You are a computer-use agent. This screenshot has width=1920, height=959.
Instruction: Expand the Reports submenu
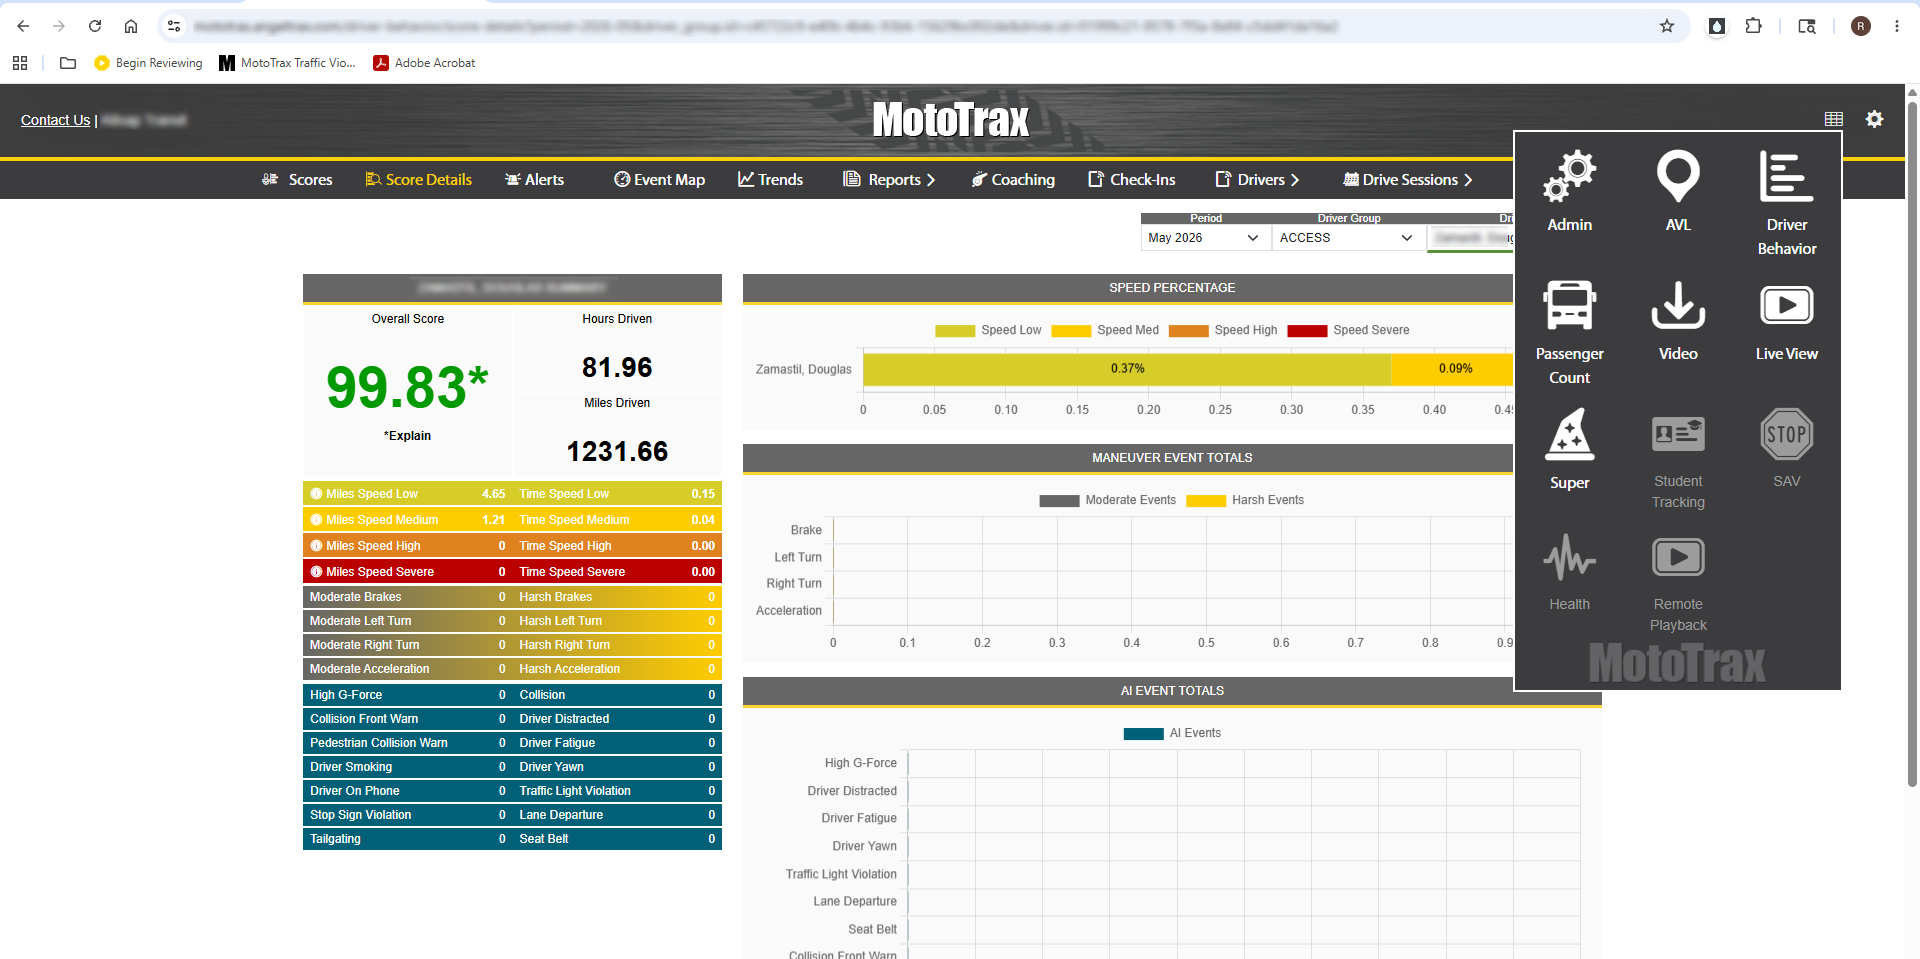point(889,180)
